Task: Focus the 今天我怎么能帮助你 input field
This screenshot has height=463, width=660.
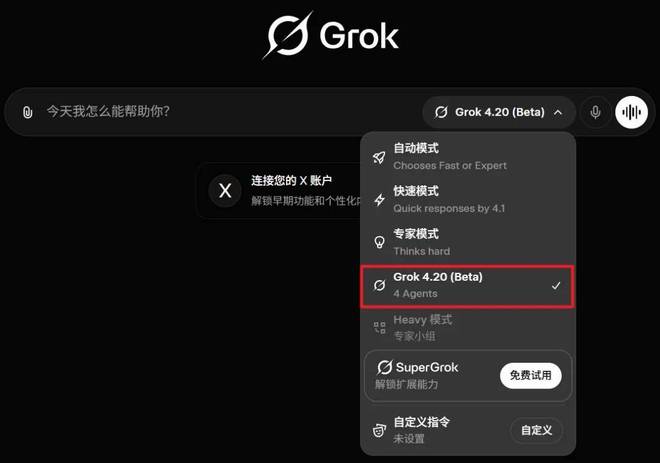Action: coord(227,112)
